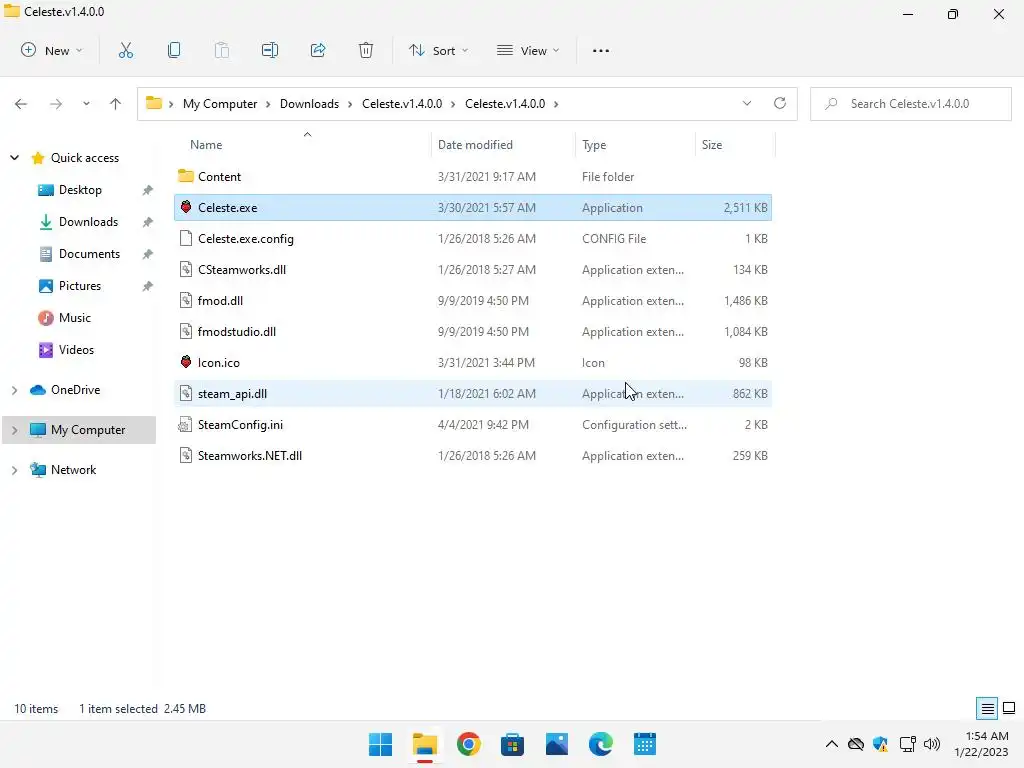Expand address bar history dropdown
1024x768 pixels.
[746, 103]
